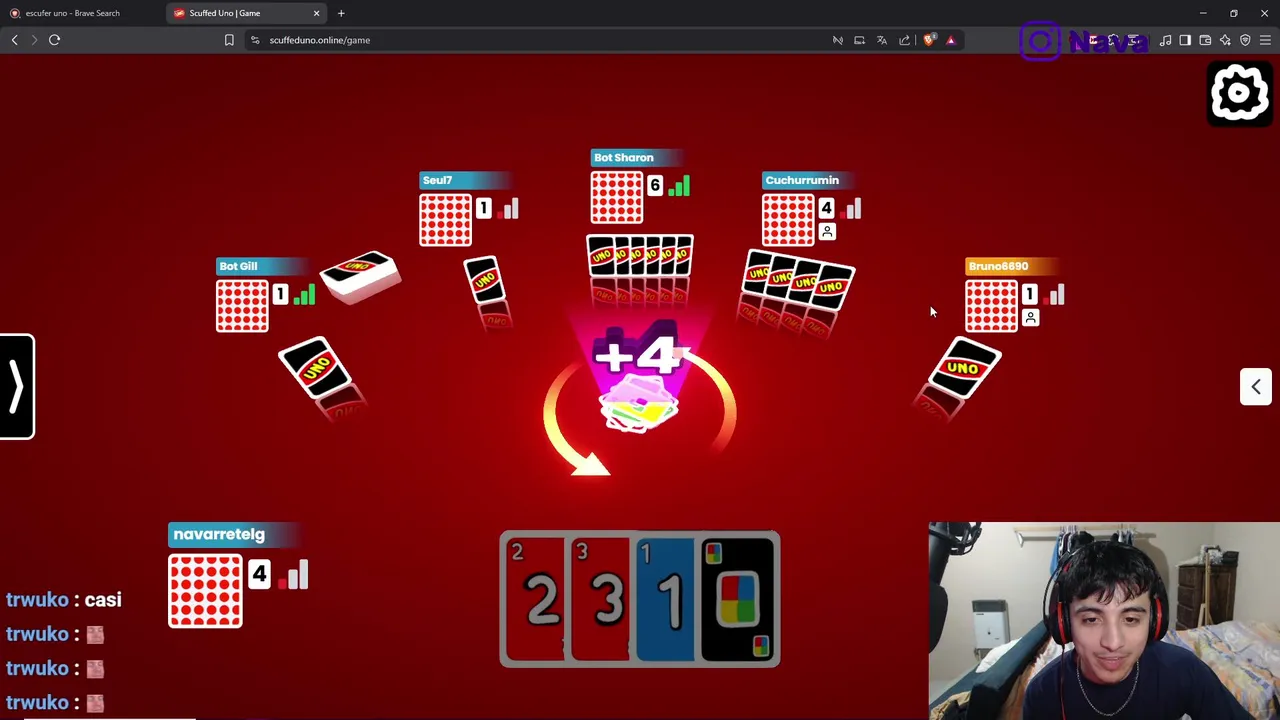Select Bruno6690's player avatar
The height and width of the screenshot is (720, 1280).
point(991,305)
